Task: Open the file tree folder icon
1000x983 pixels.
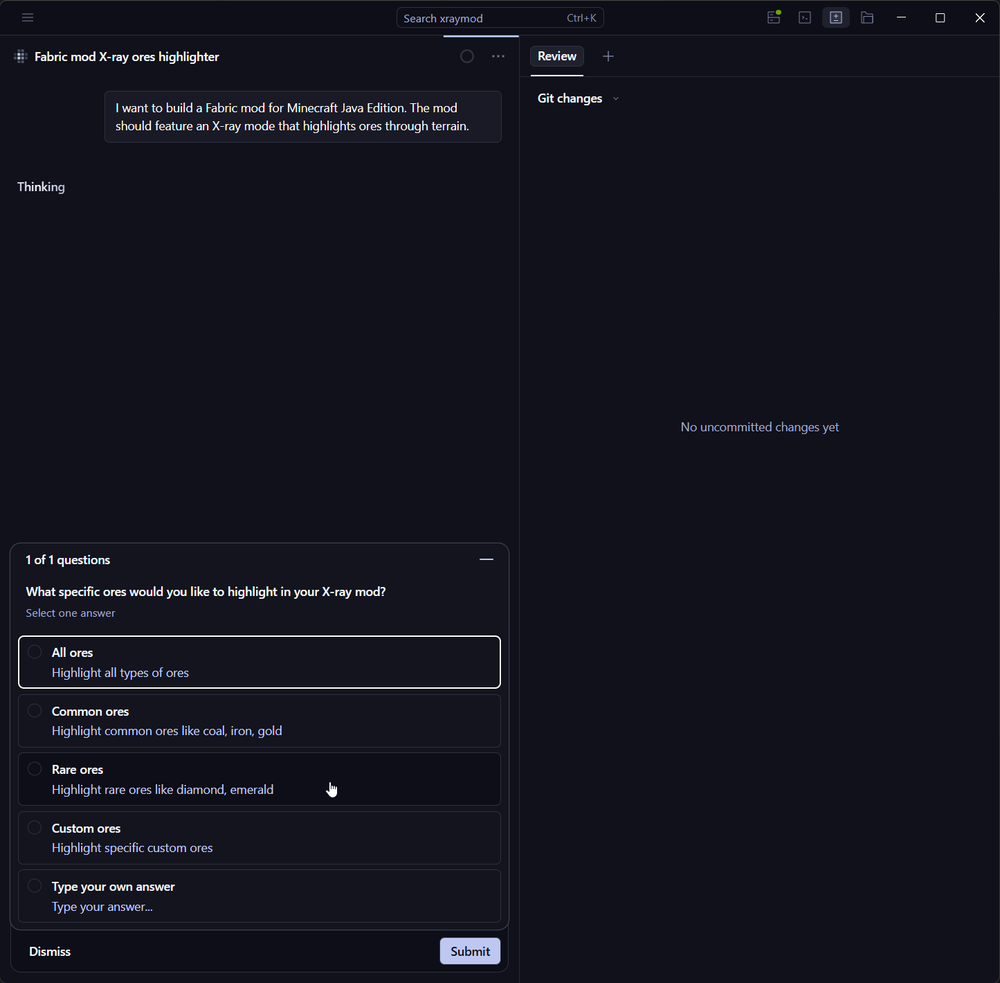Action: pos(867,18)
